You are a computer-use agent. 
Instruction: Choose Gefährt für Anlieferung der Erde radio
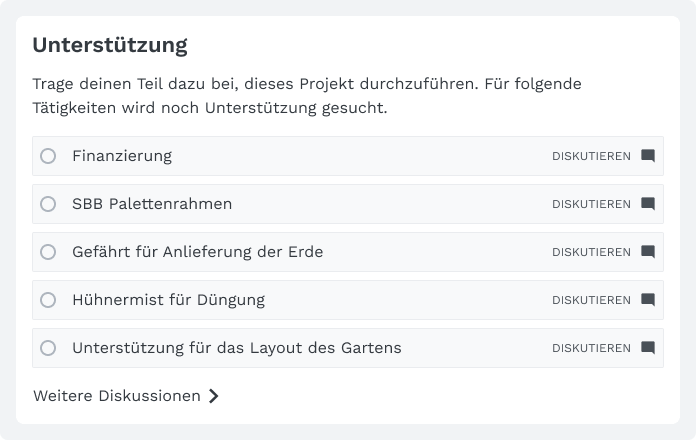48,252
